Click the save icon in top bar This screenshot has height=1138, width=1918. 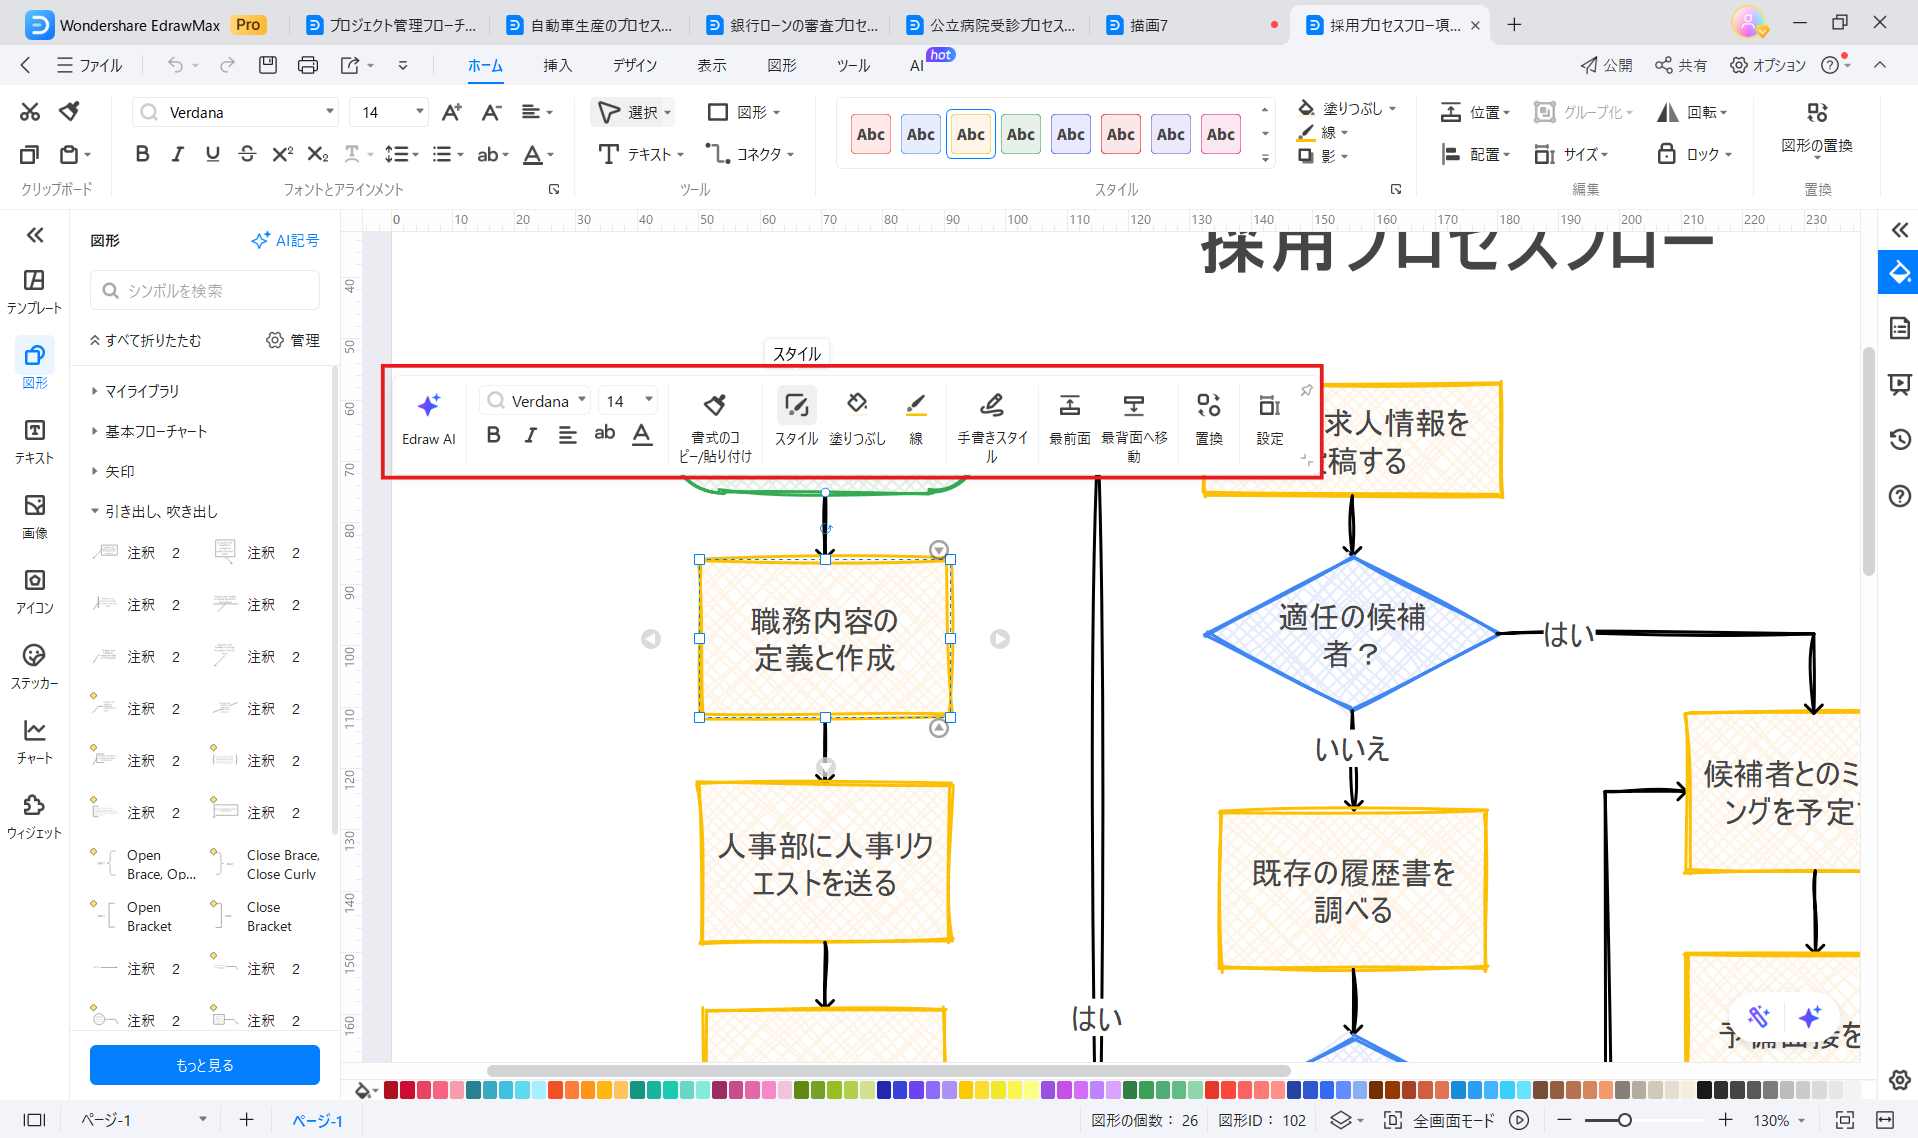(267, 65)
